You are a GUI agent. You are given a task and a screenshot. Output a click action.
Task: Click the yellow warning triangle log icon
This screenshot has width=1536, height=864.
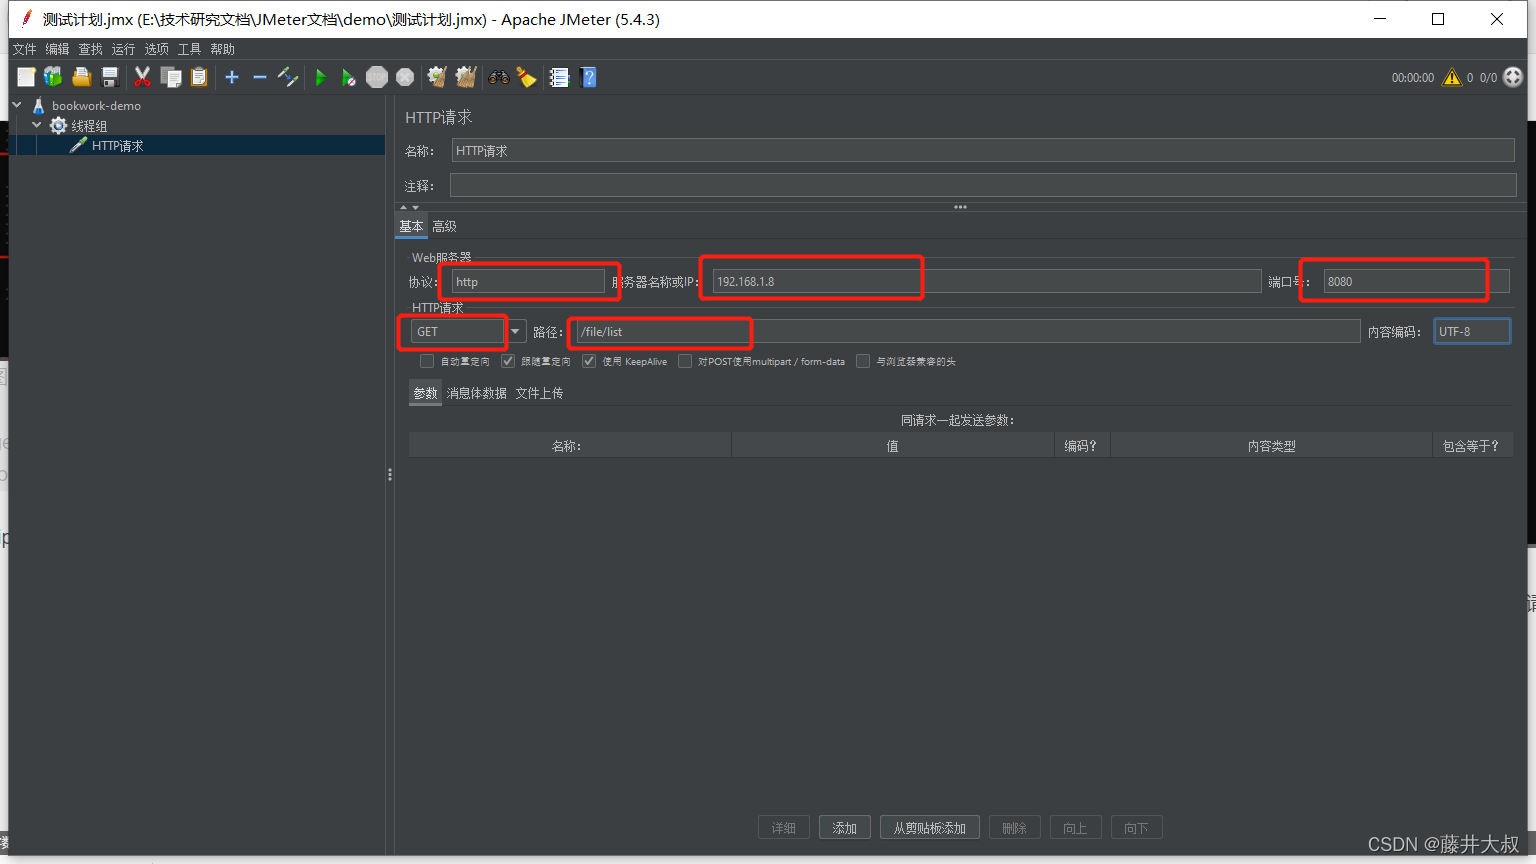click(1452, 77)
